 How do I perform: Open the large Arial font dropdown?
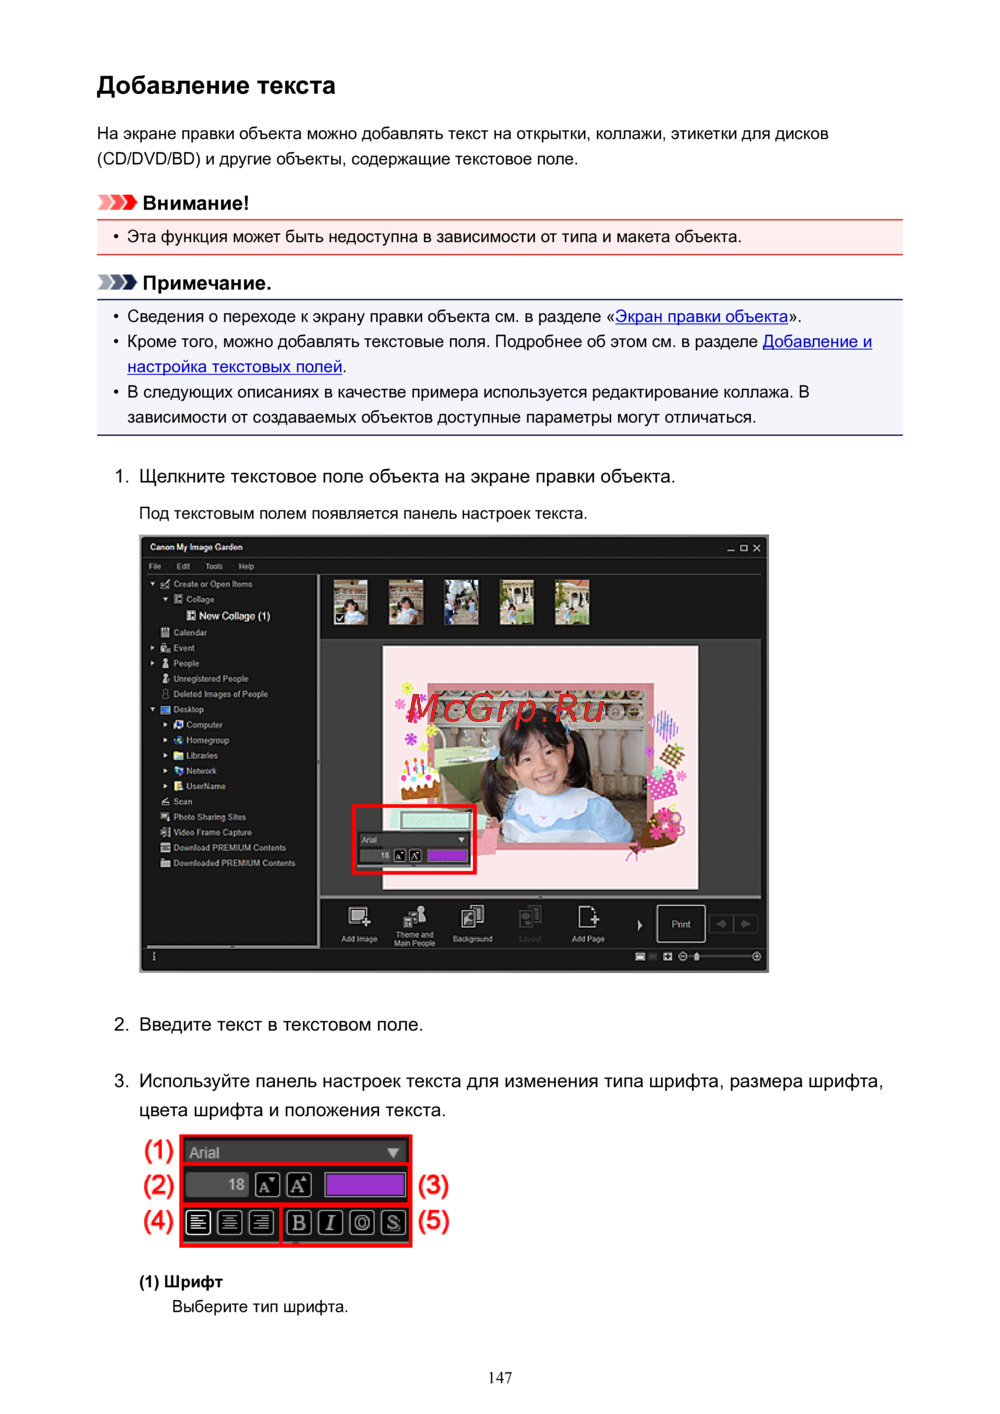tap(295, 1153)
